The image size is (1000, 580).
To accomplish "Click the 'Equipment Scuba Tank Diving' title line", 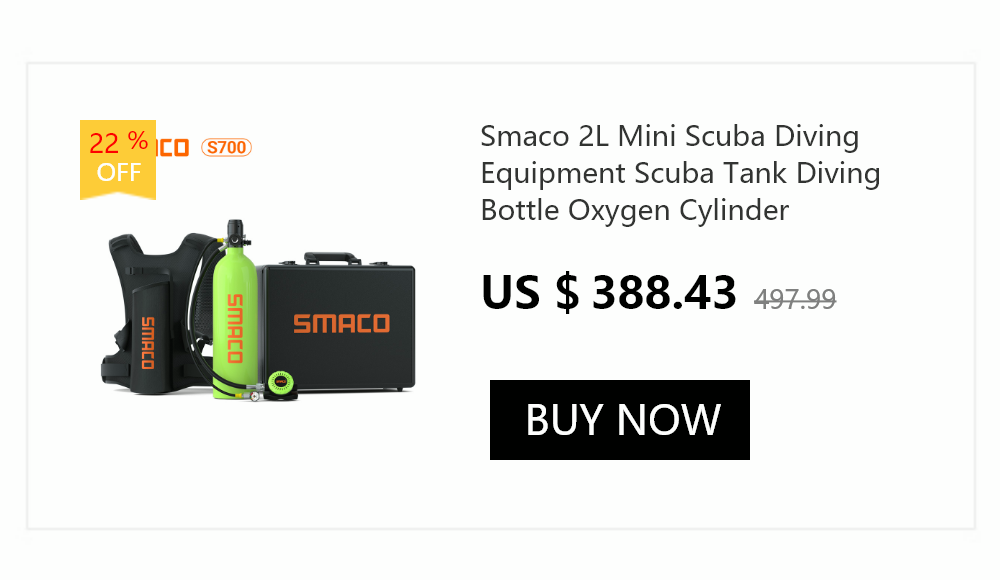I will click(x=680, y=174).
